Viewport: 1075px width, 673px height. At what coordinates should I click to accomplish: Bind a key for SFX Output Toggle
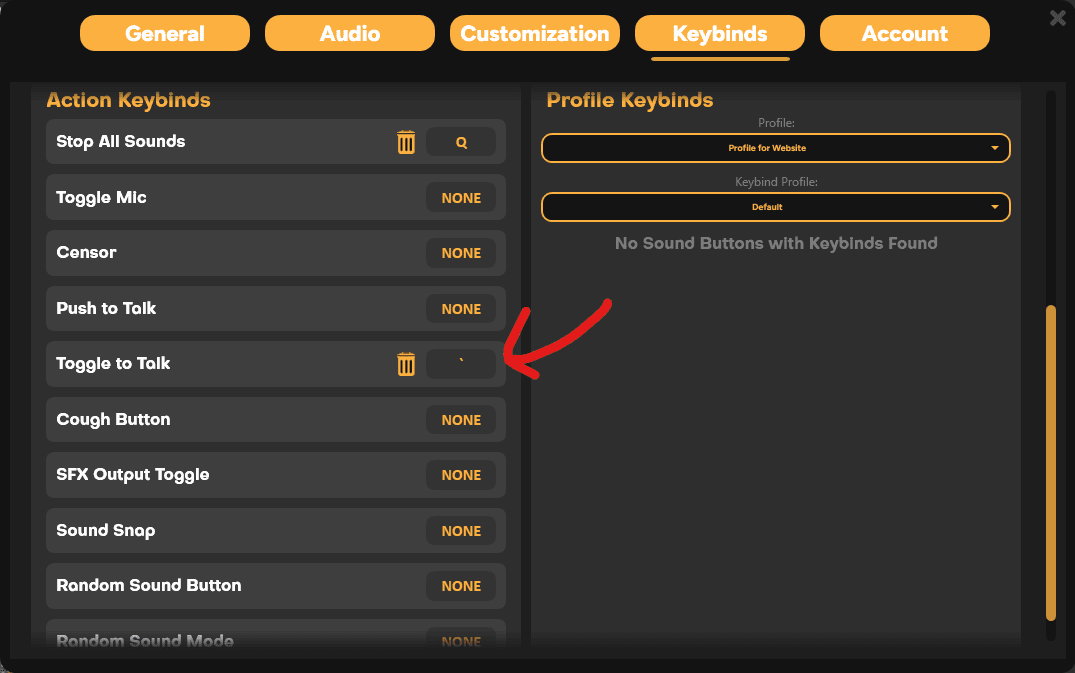(x=461, y=475)
